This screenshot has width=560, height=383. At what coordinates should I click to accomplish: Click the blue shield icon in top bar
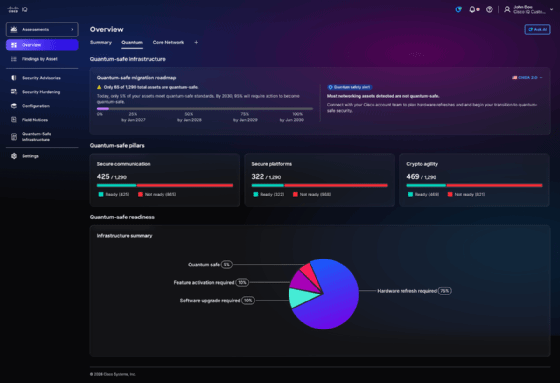pyautogui.click(x=459, y=10)
